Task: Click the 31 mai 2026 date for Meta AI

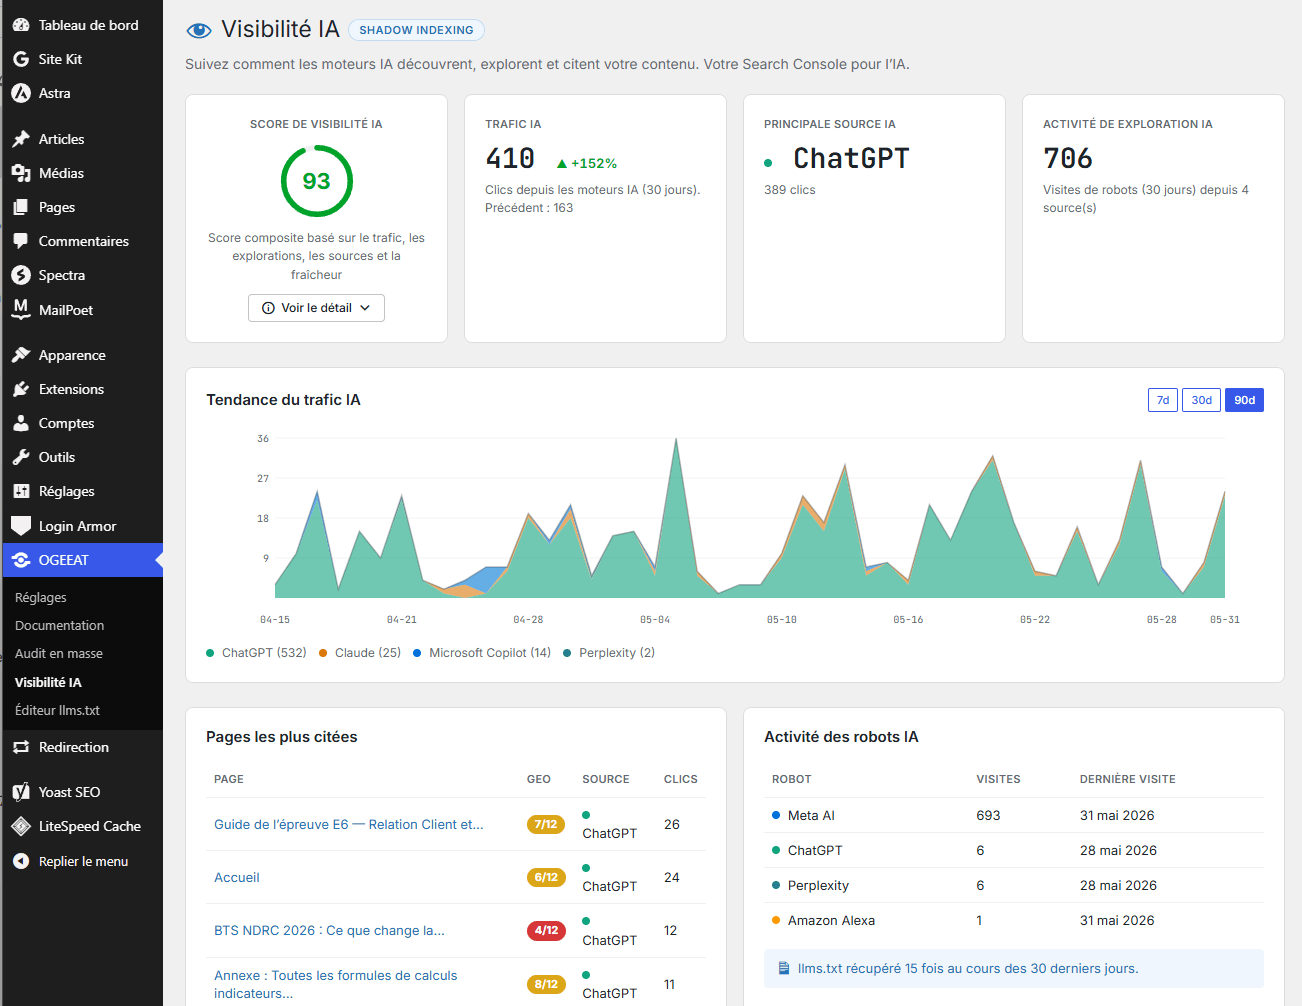Action: point(1117,815)
